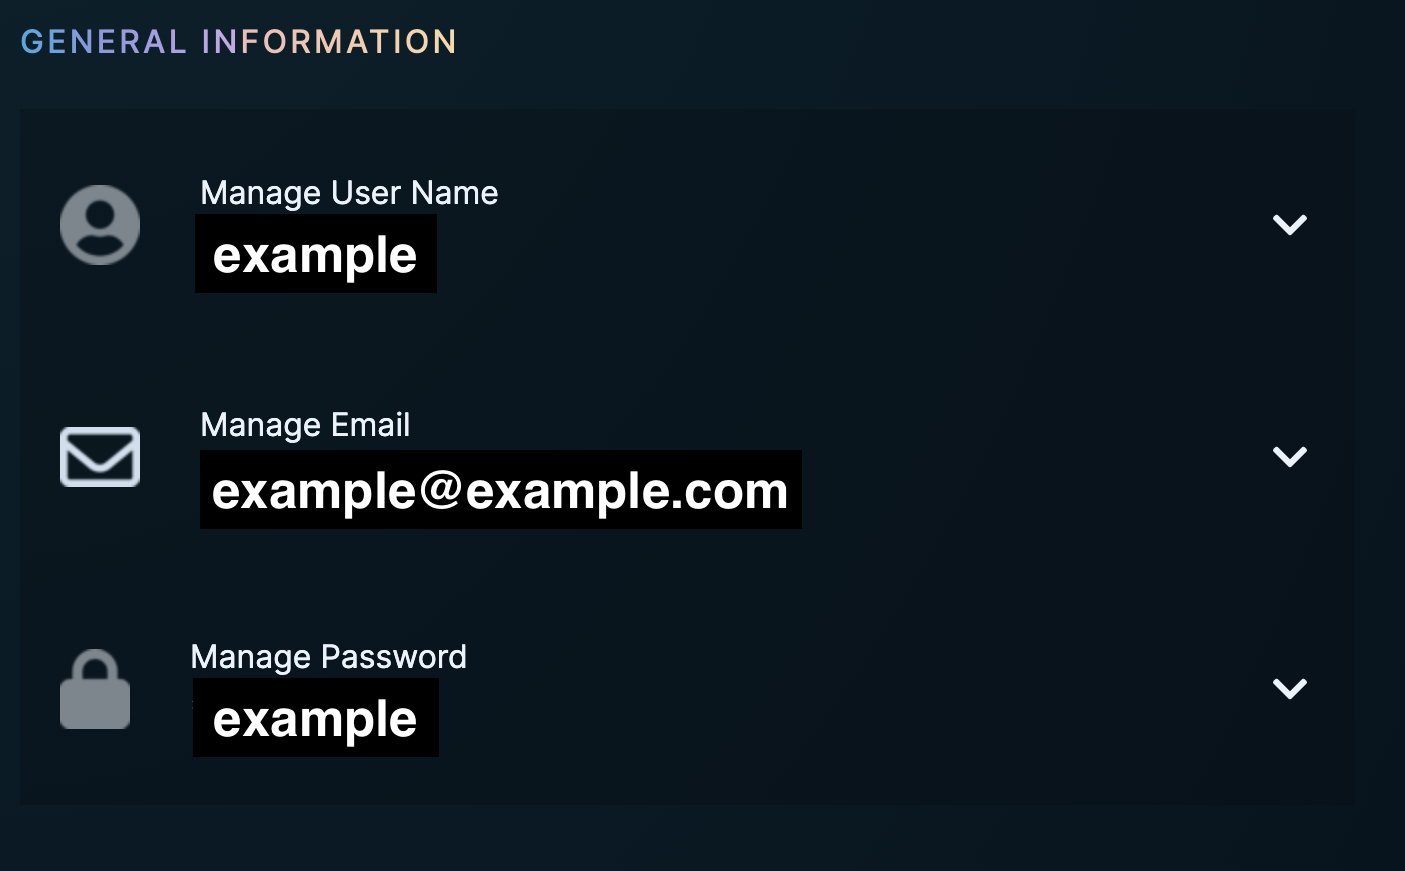1405x871 pixels.
Task: Expand the Manage Email chevron
Action: (x=1289, y=457)
